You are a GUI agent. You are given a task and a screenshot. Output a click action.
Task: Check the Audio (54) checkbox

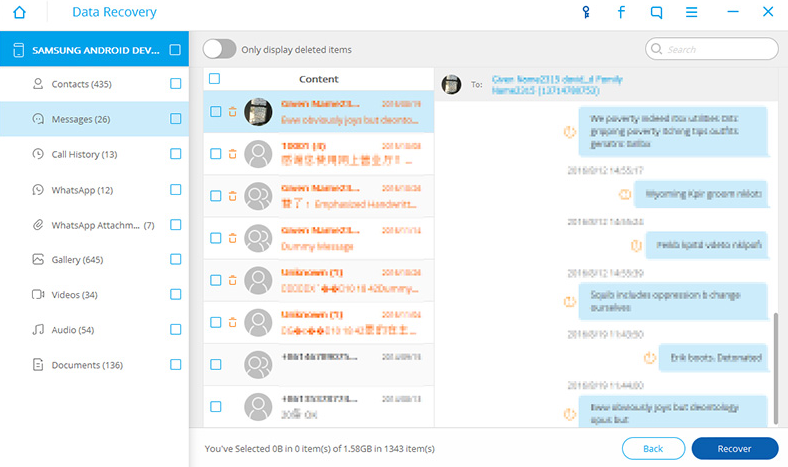point(175,329)
